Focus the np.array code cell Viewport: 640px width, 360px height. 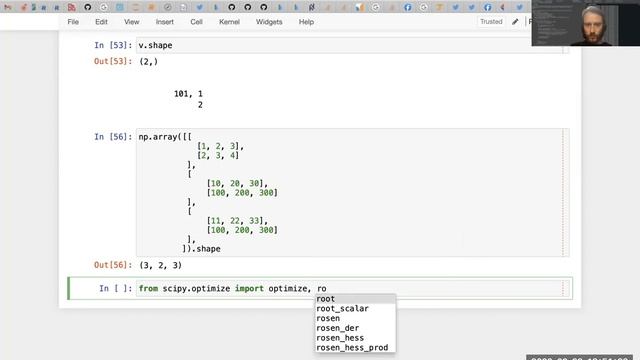(x=353, y=193)
